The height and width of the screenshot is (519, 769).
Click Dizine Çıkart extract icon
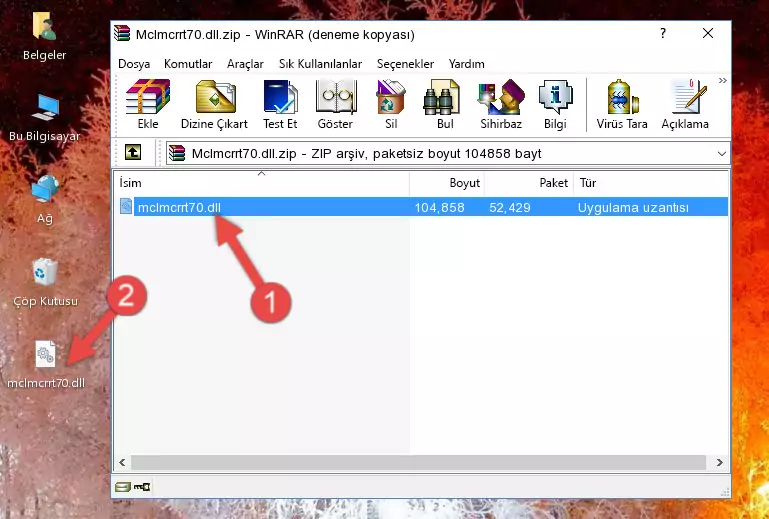click(214, 104)
